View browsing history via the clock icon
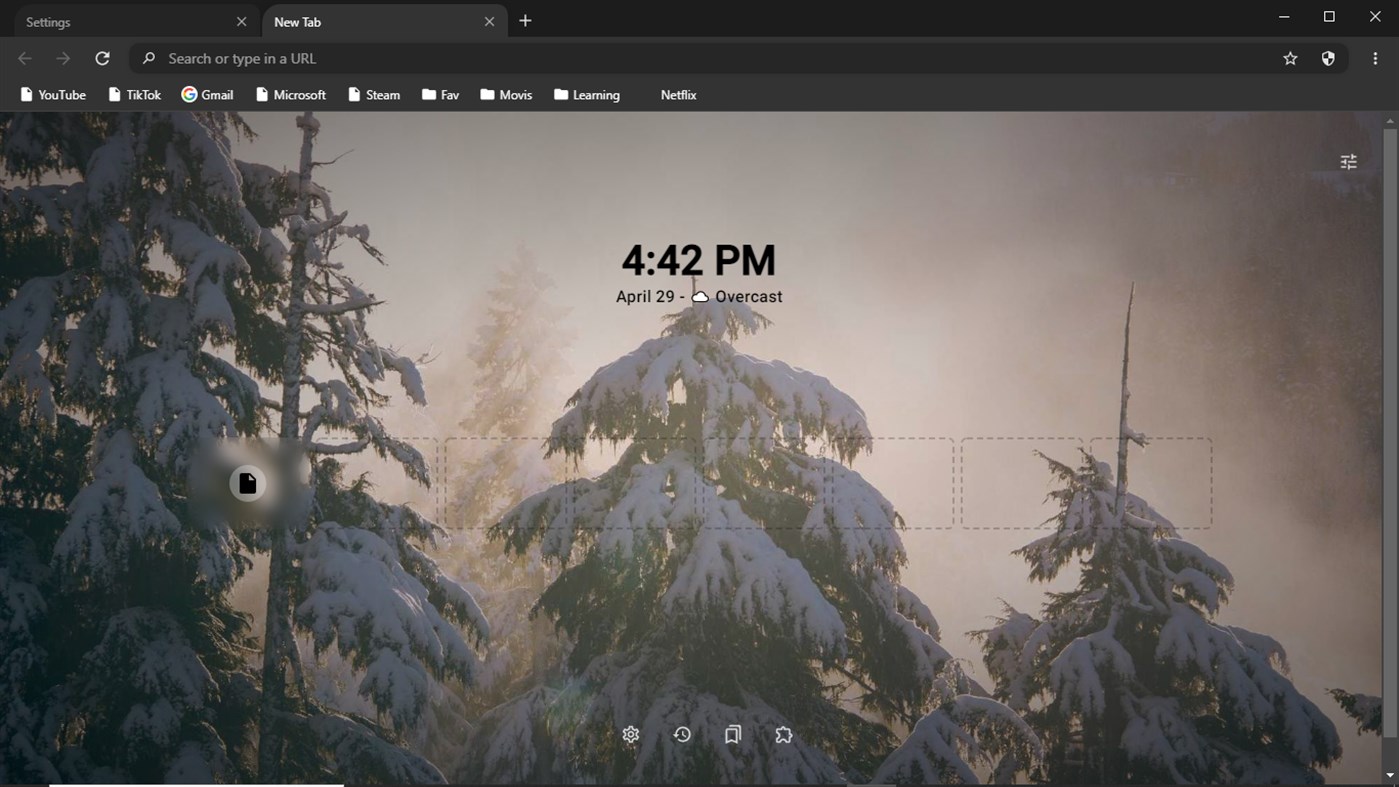Viewport: 1399px width, 787px height. [682, 734]
